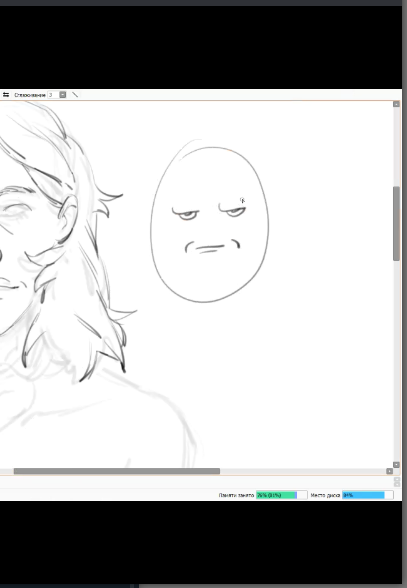
Task: Click the stabilizer label text in the toolbar
Action: (30, 95)
